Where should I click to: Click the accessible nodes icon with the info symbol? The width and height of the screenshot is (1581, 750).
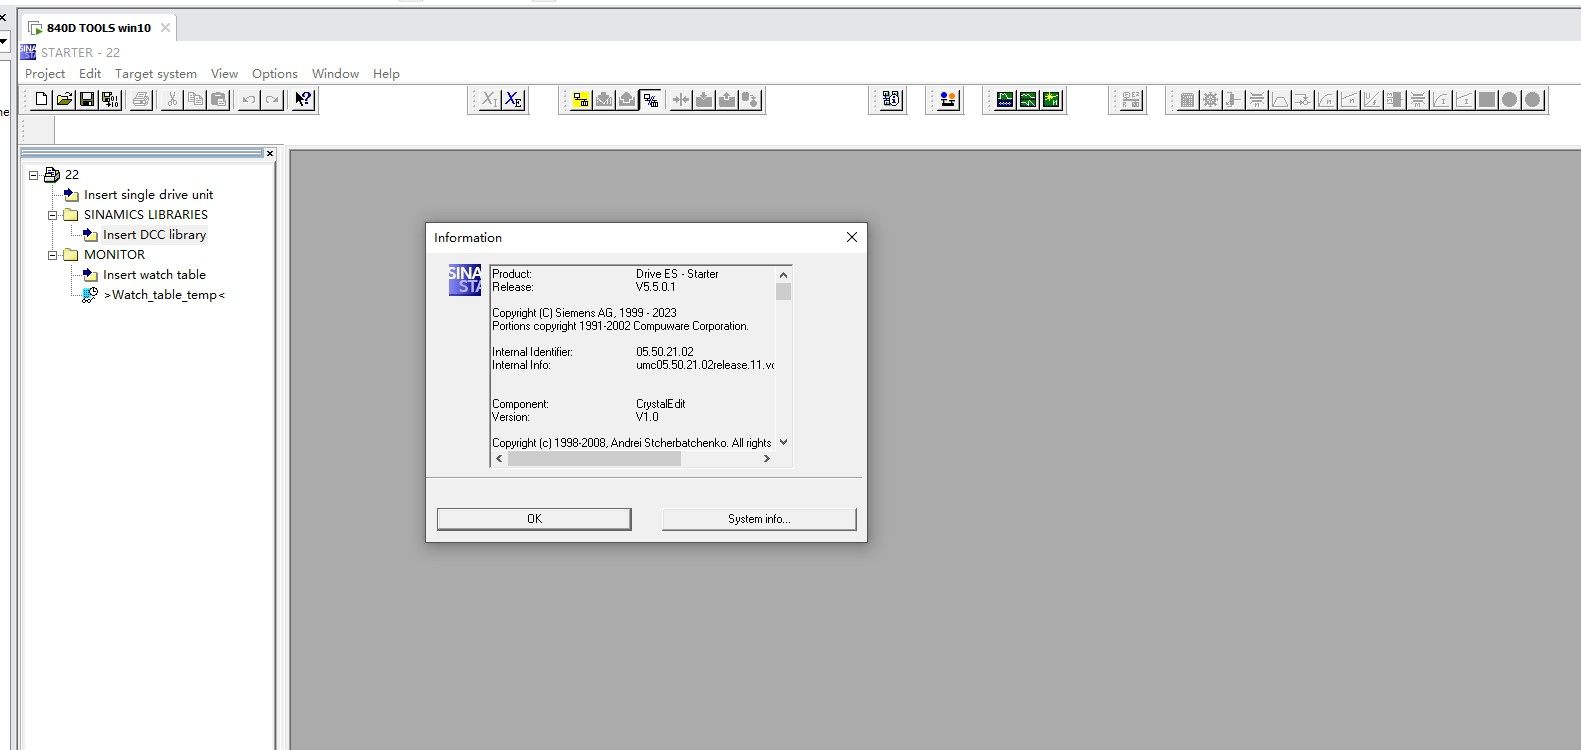click(x=891, y=99)
